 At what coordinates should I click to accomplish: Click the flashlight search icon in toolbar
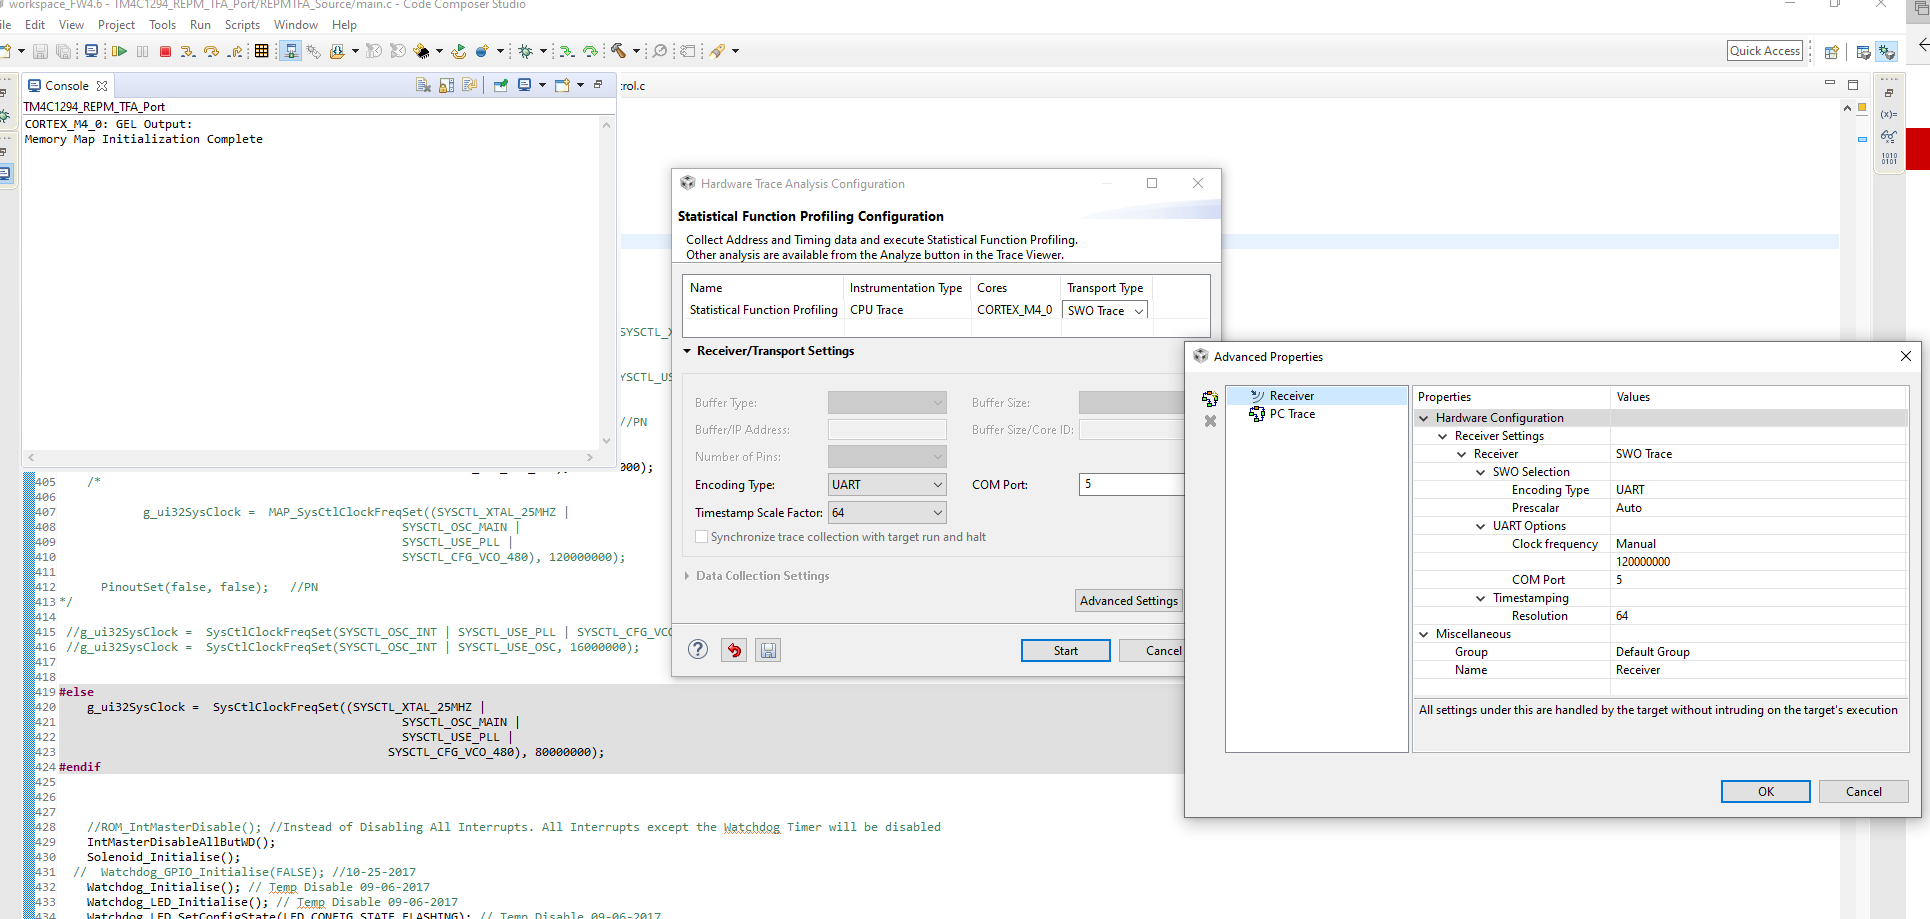718,51
